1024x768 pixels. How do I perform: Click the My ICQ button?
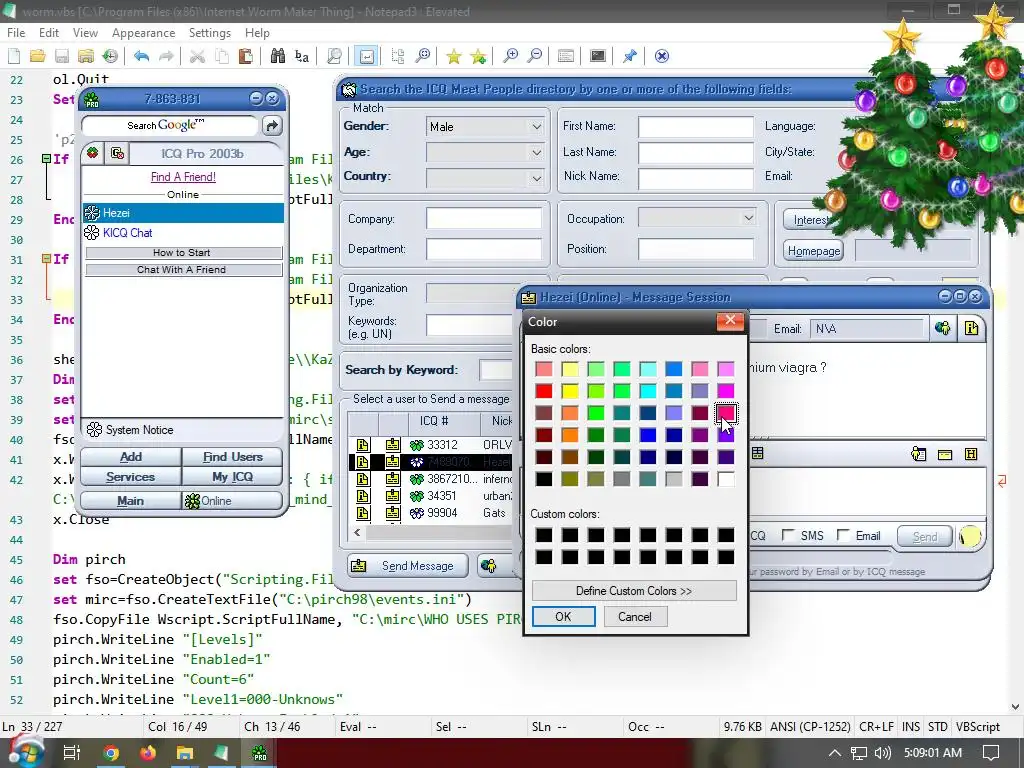(232, 477)
